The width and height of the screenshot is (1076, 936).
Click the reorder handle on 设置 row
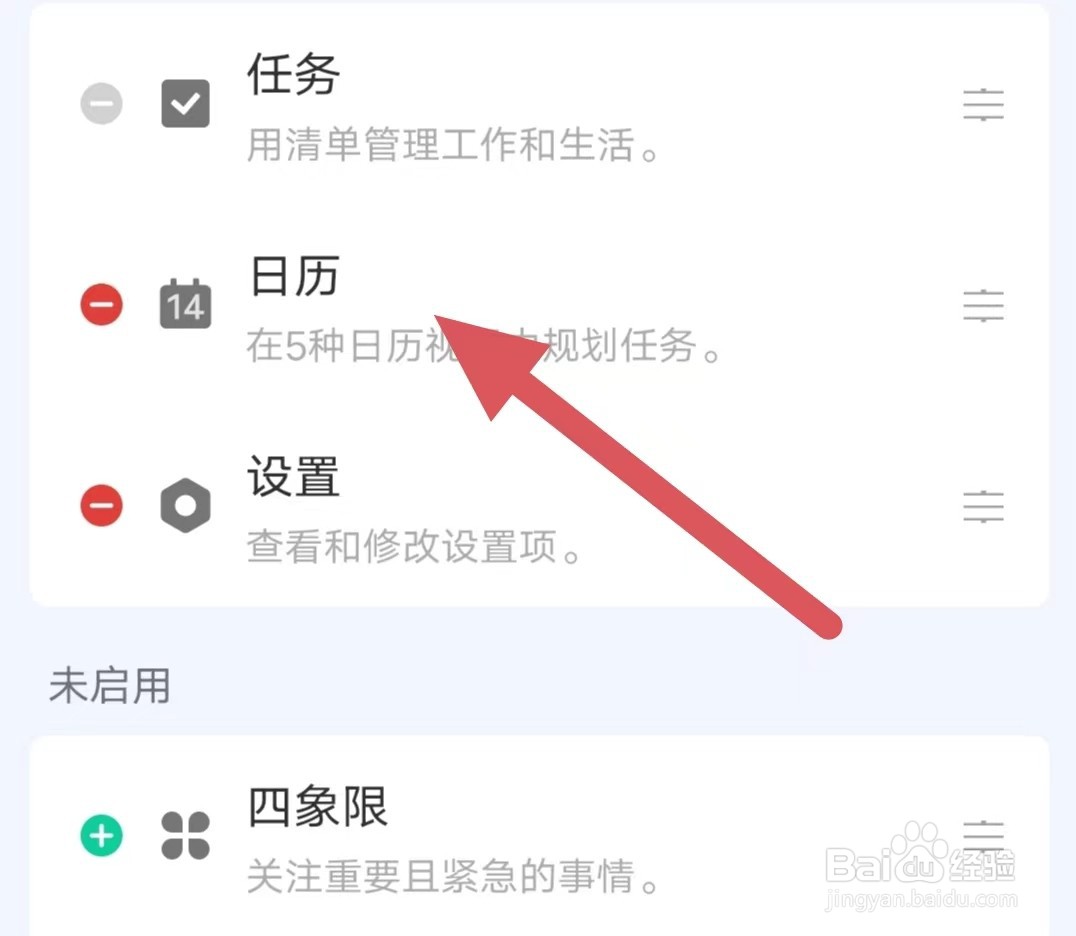tap(983, 506)
